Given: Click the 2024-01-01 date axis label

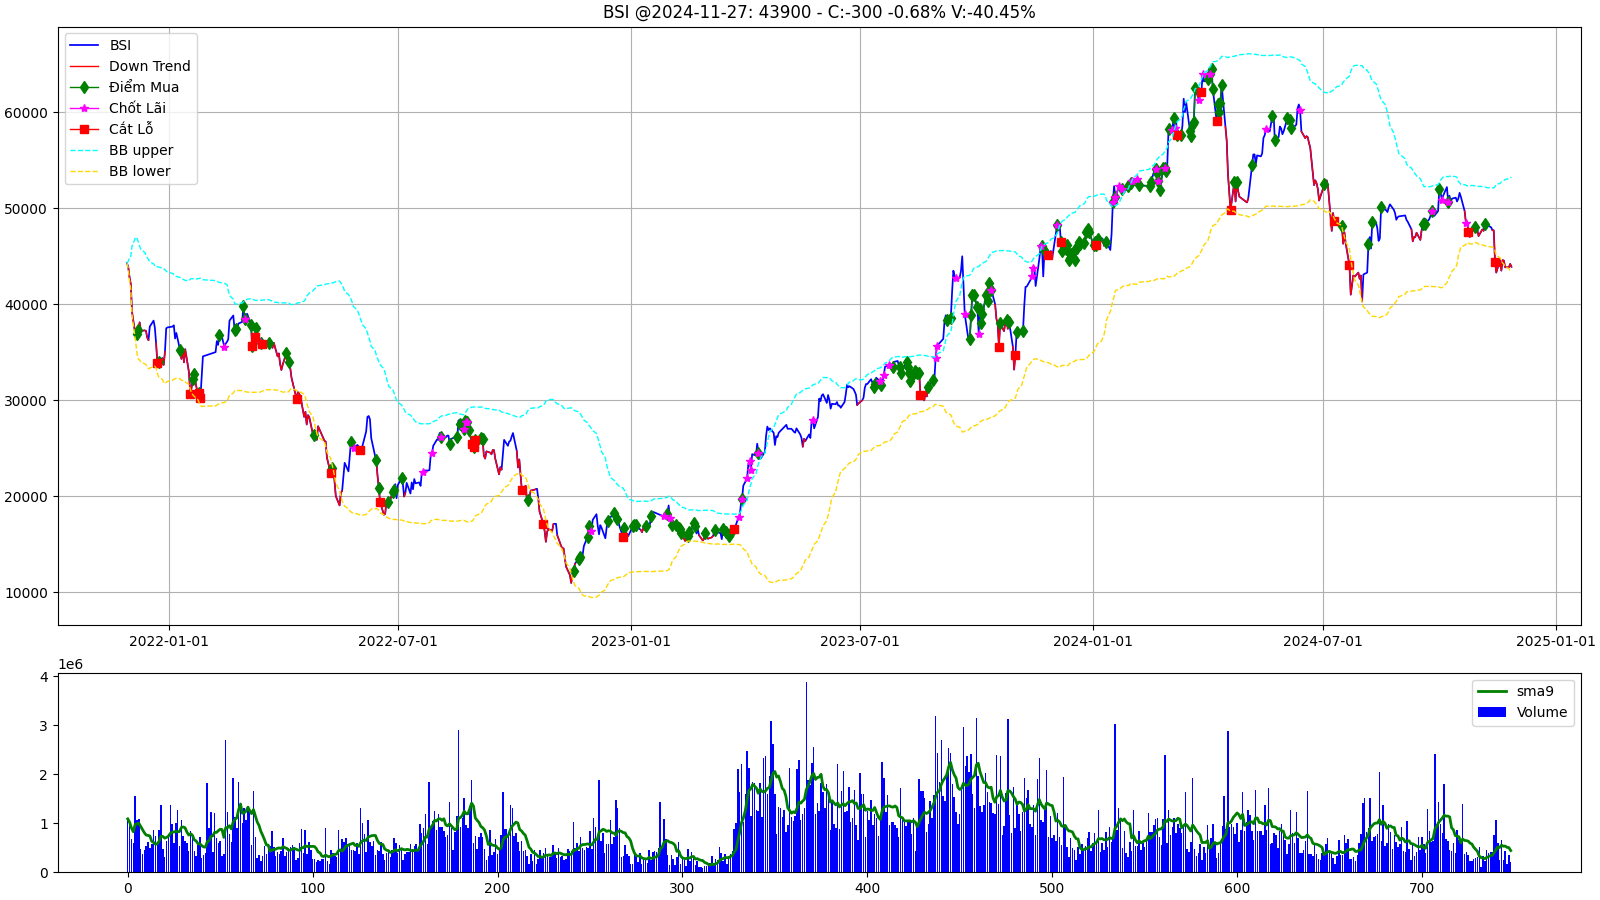Looking at the screenshot, I should [1093, 641].
